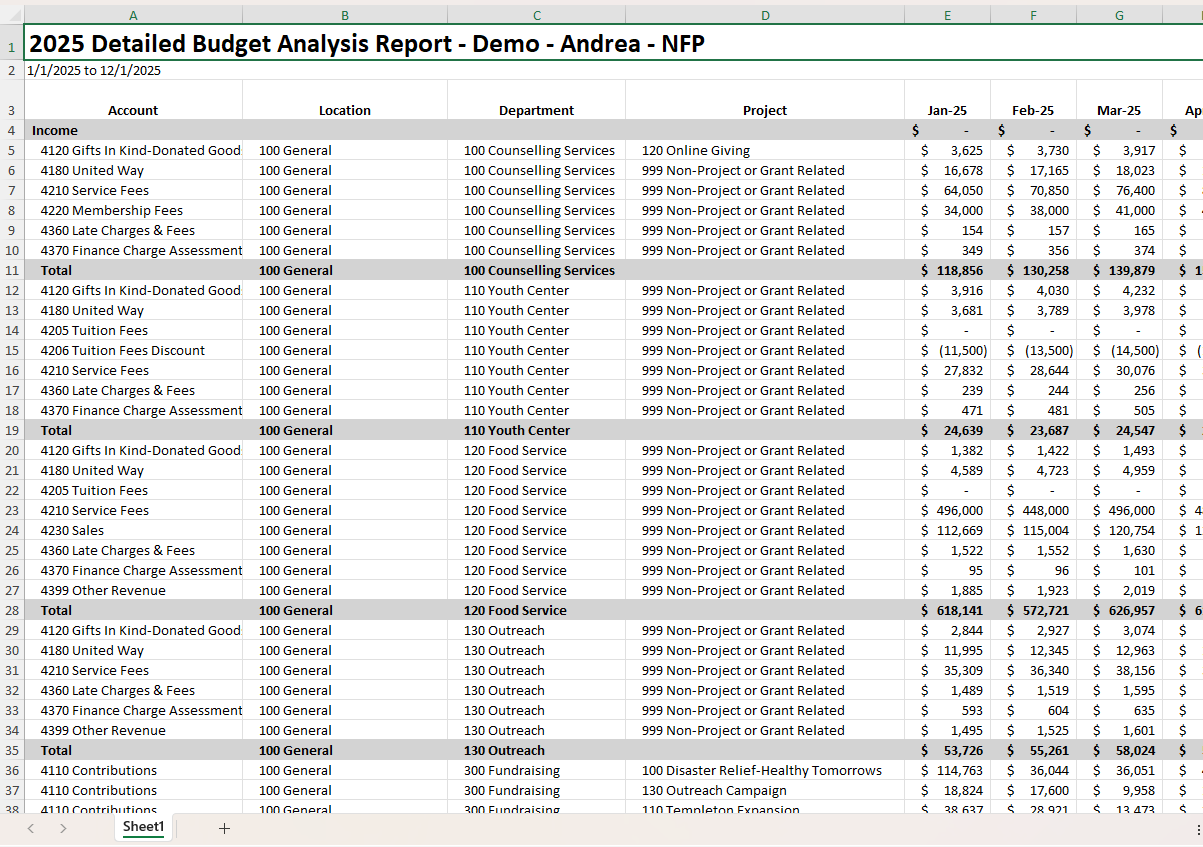Image resolution: width=1203 pixels, height=847 pixels.
Task: Click Mar-25 total value 139,879
Action: coord(1119,270)
